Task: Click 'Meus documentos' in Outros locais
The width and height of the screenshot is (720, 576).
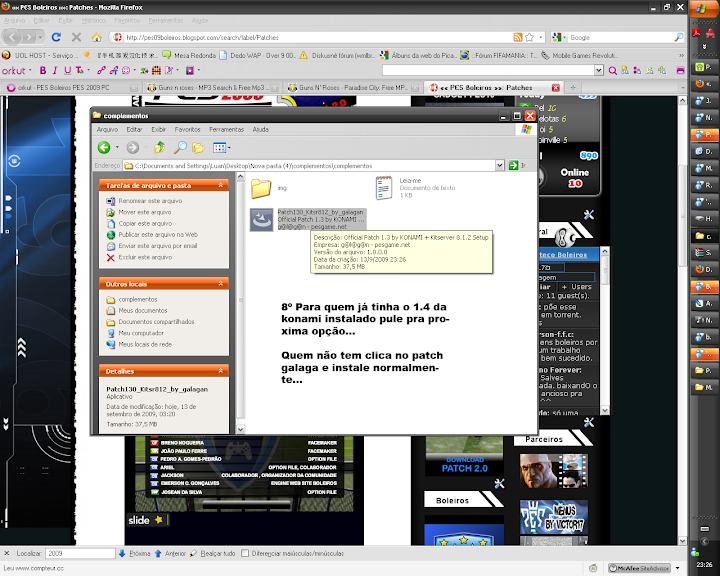Action: [142, 311]
